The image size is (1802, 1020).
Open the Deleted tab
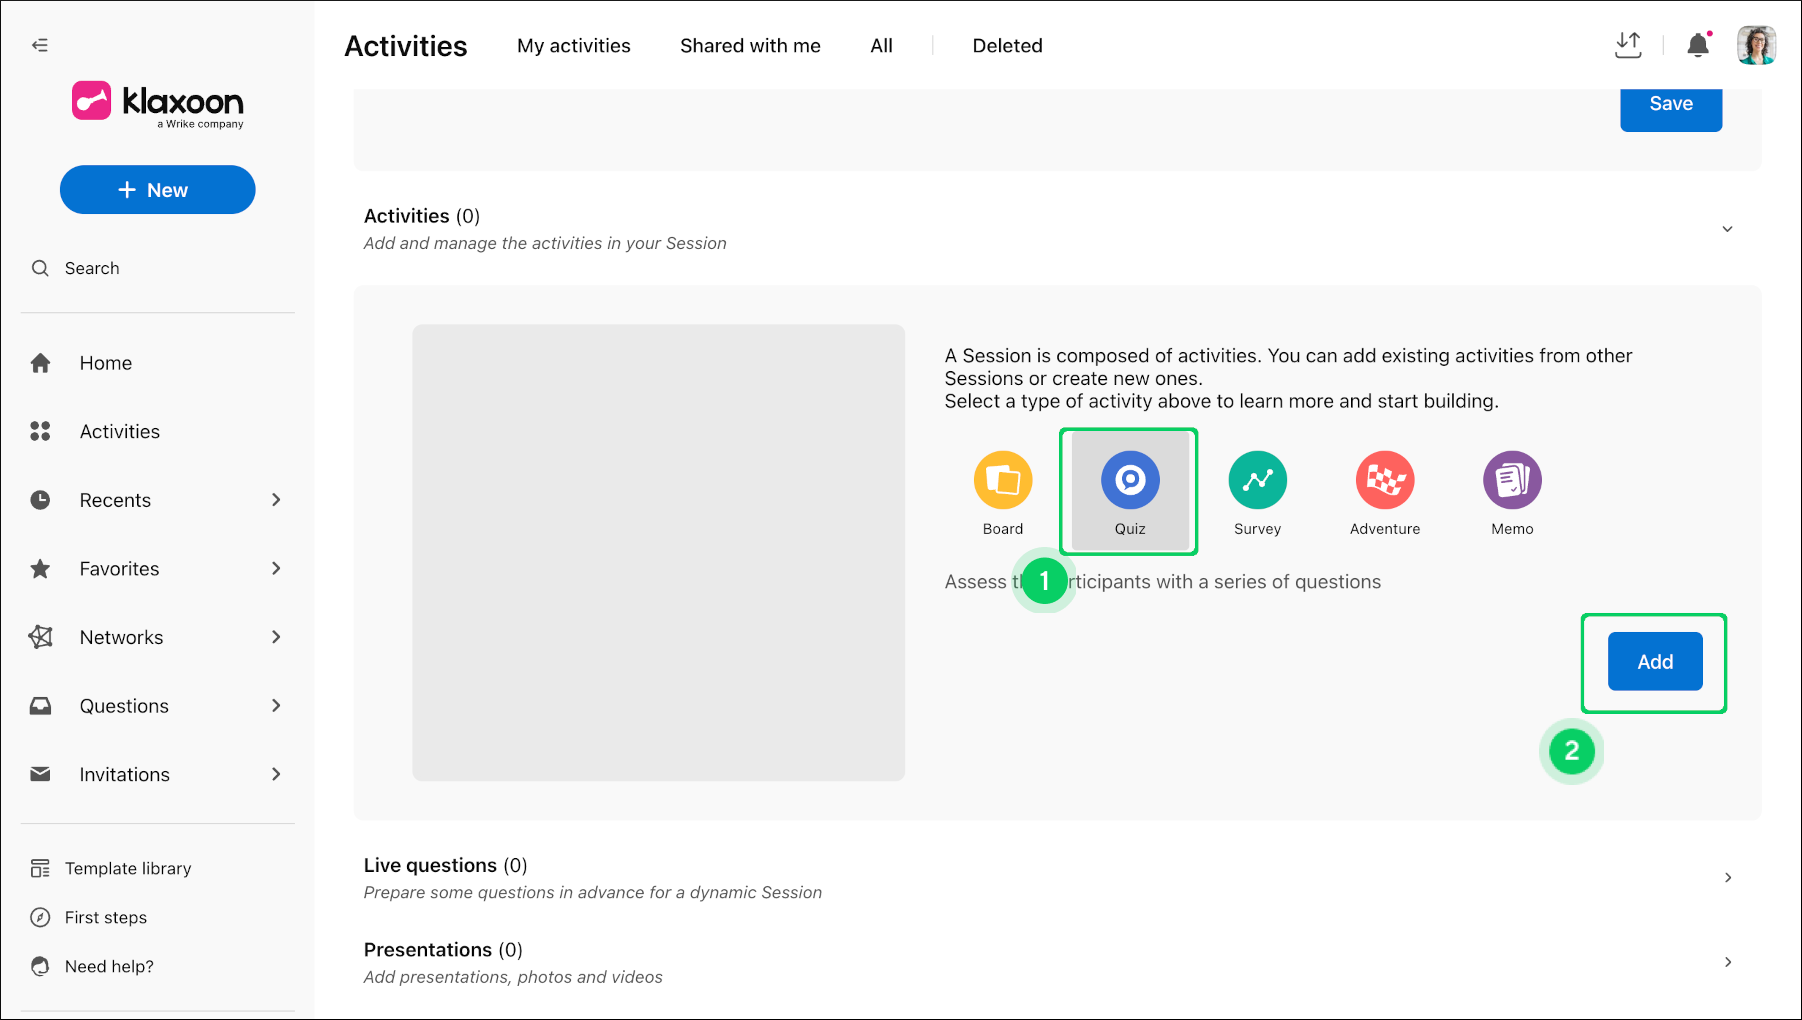coord(1007,46)
